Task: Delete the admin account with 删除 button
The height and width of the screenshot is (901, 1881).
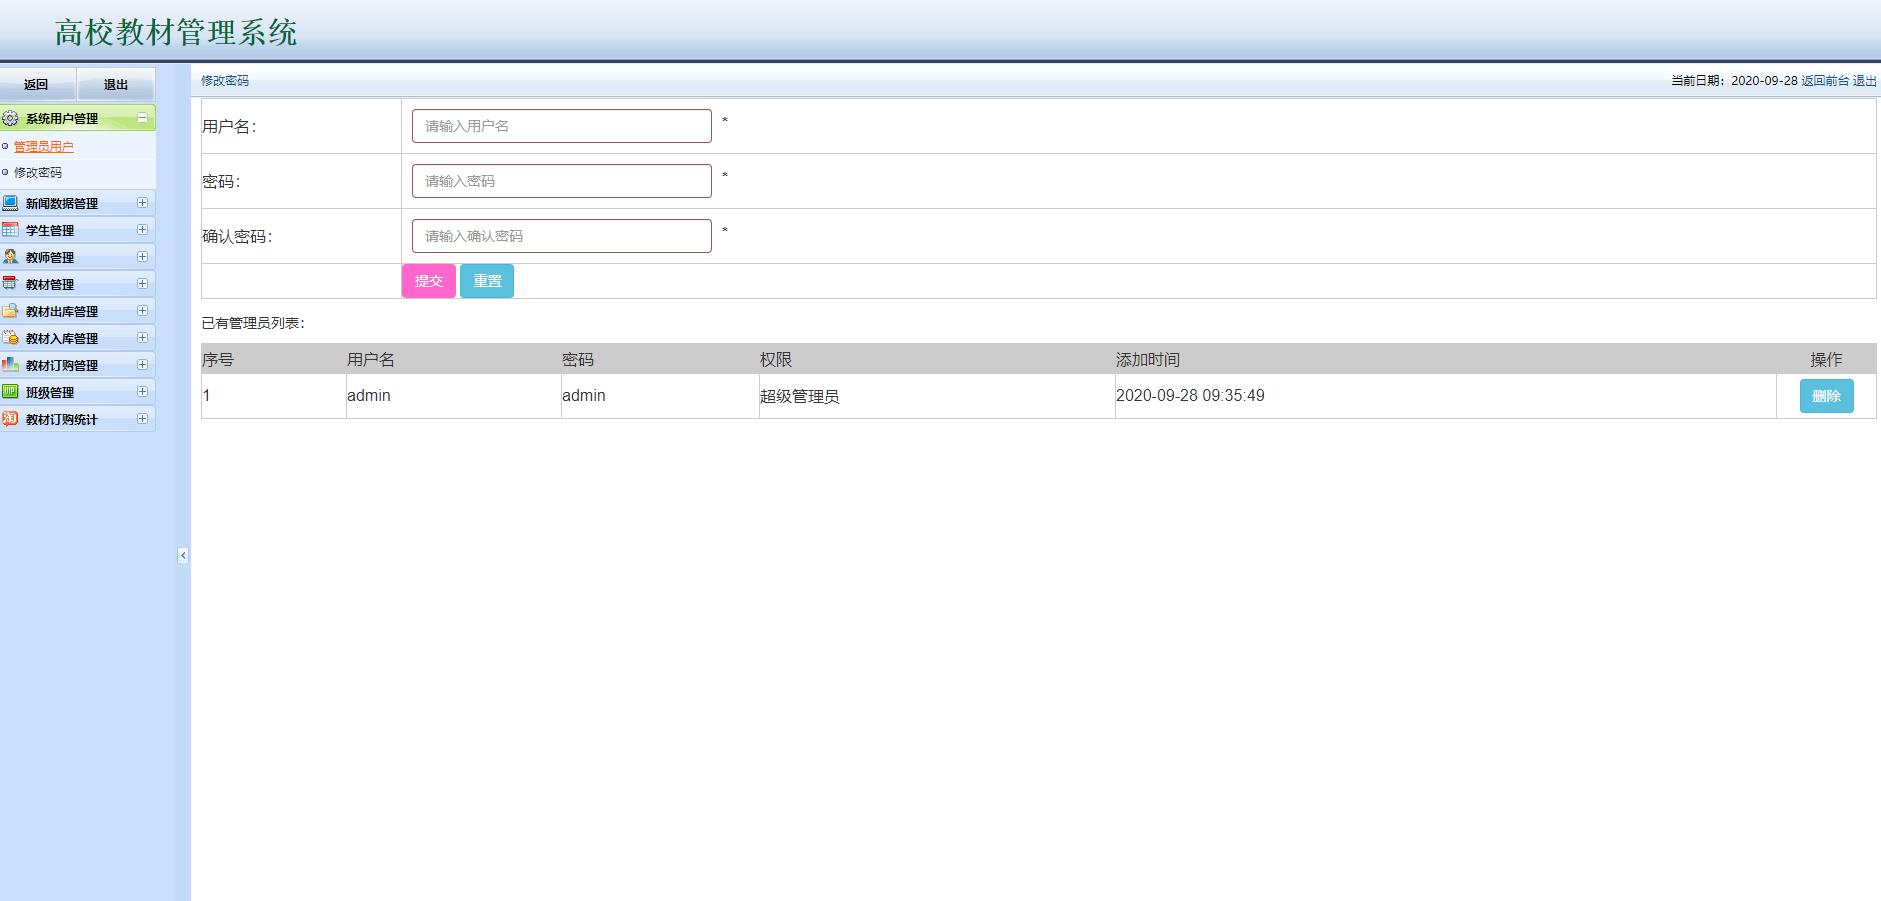Action: coord(1826,395)
